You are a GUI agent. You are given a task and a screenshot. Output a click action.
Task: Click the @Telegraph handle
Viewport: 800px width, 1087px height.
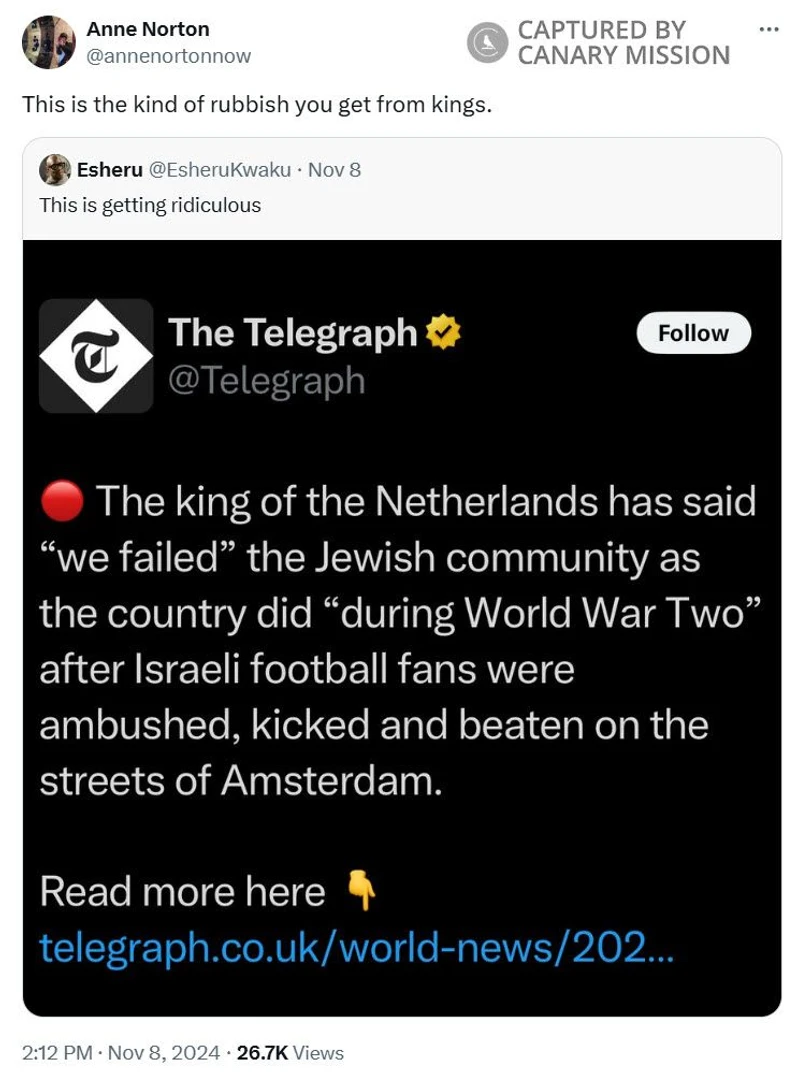click(266, 381)
